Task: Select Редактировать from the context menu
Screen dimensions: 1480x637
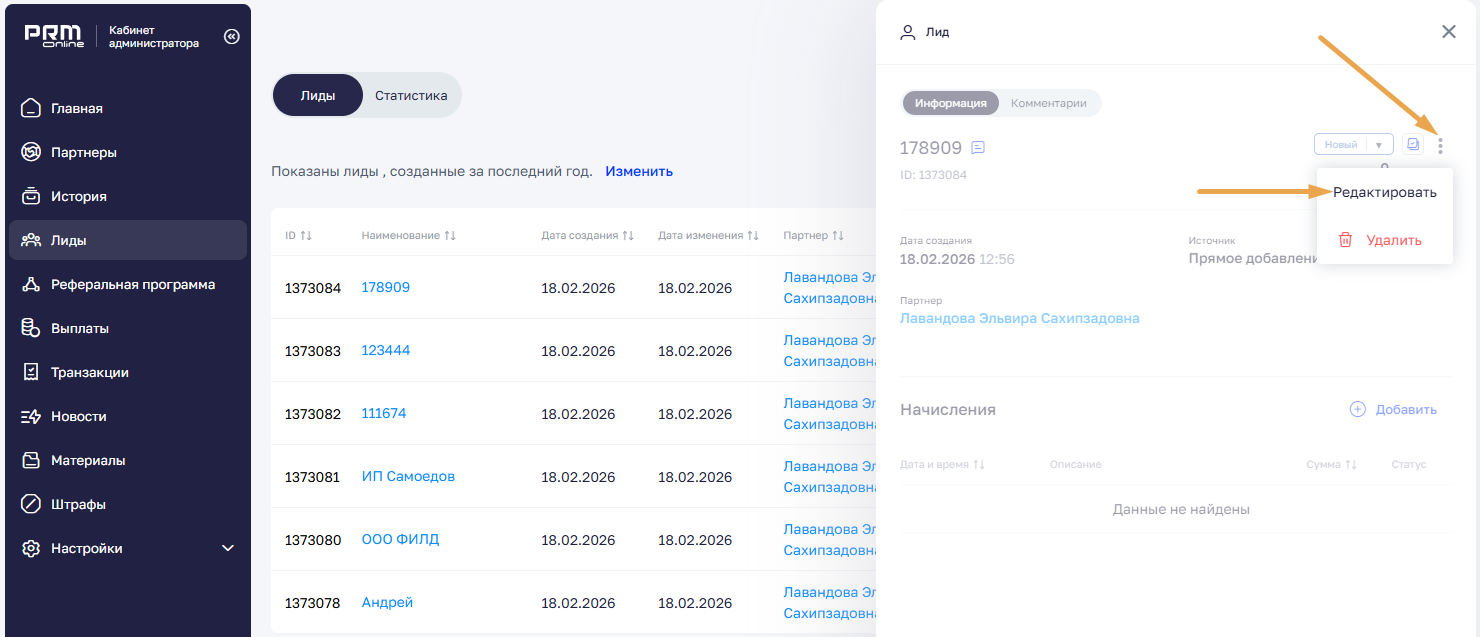Action: click(1384, 193)
